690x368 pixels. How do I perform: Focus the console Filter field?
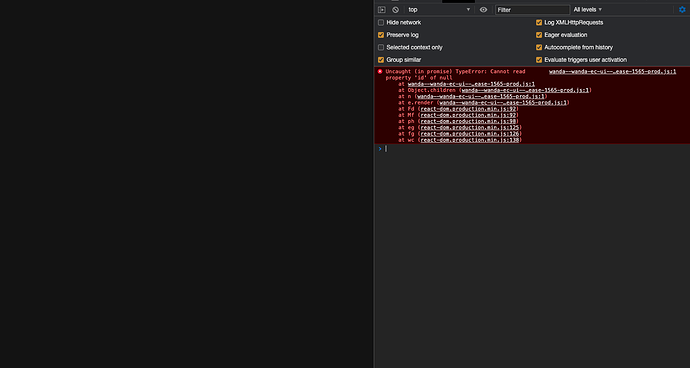click(532, 10)
